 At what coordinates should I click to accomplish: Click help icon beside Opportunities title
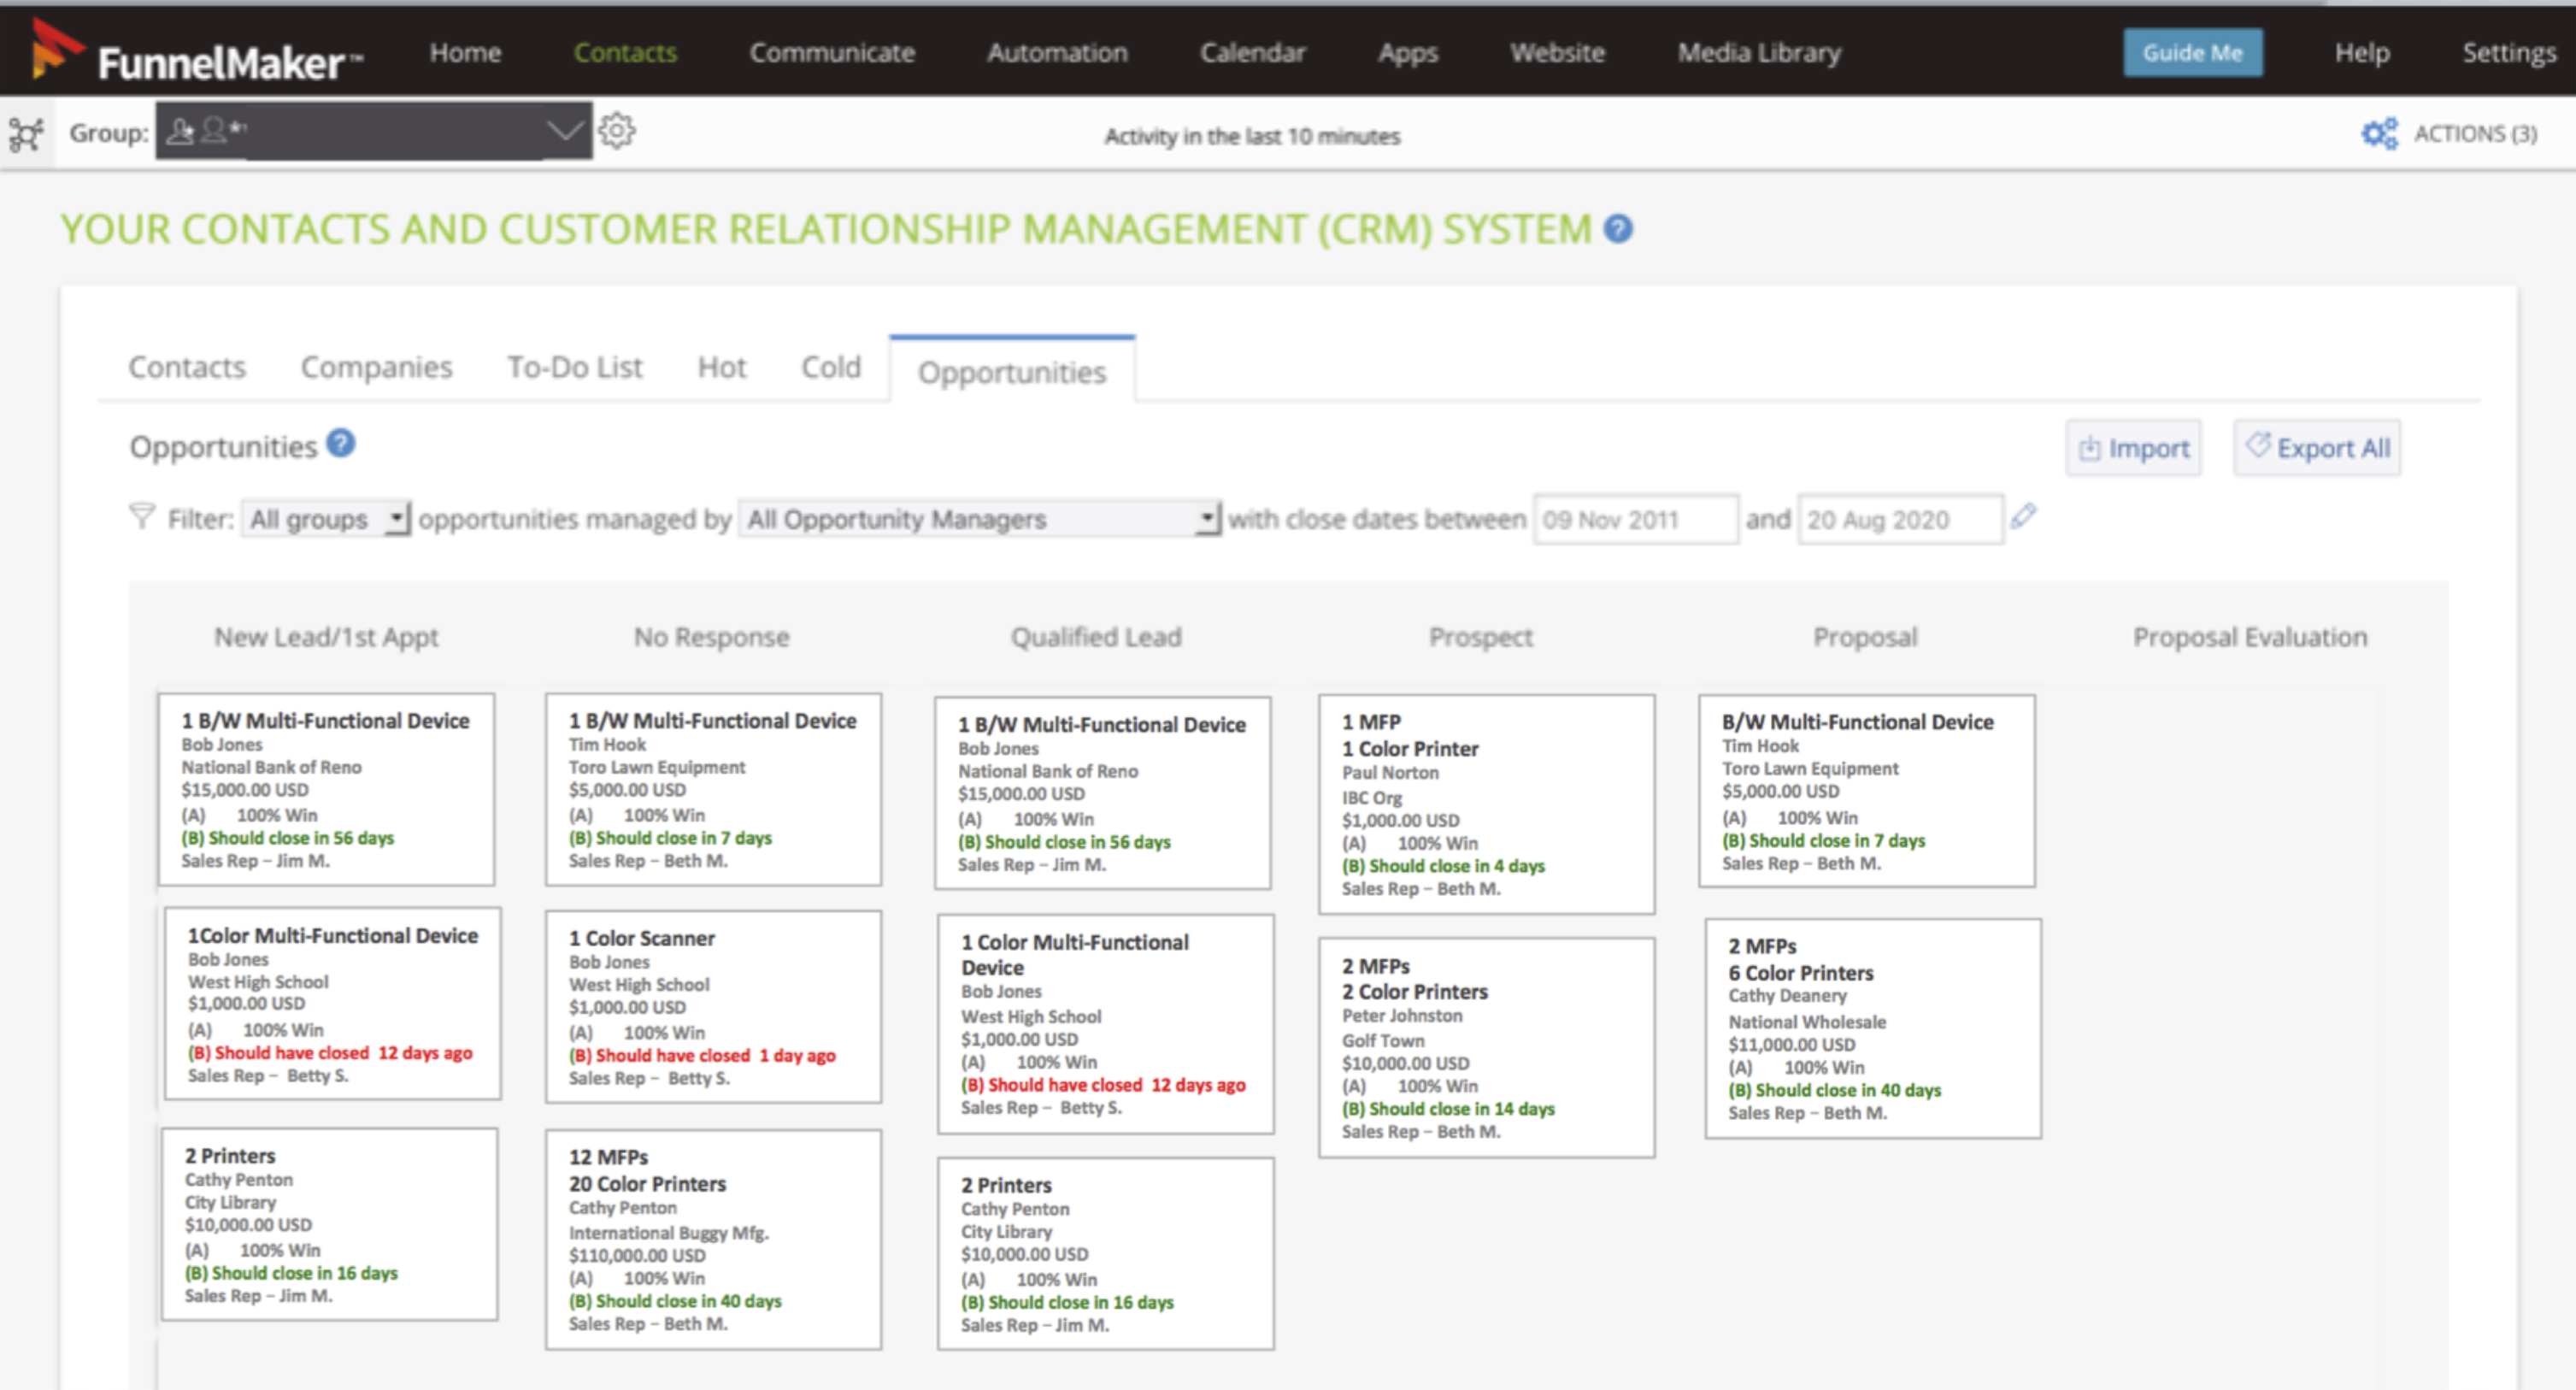click(341, 444)
